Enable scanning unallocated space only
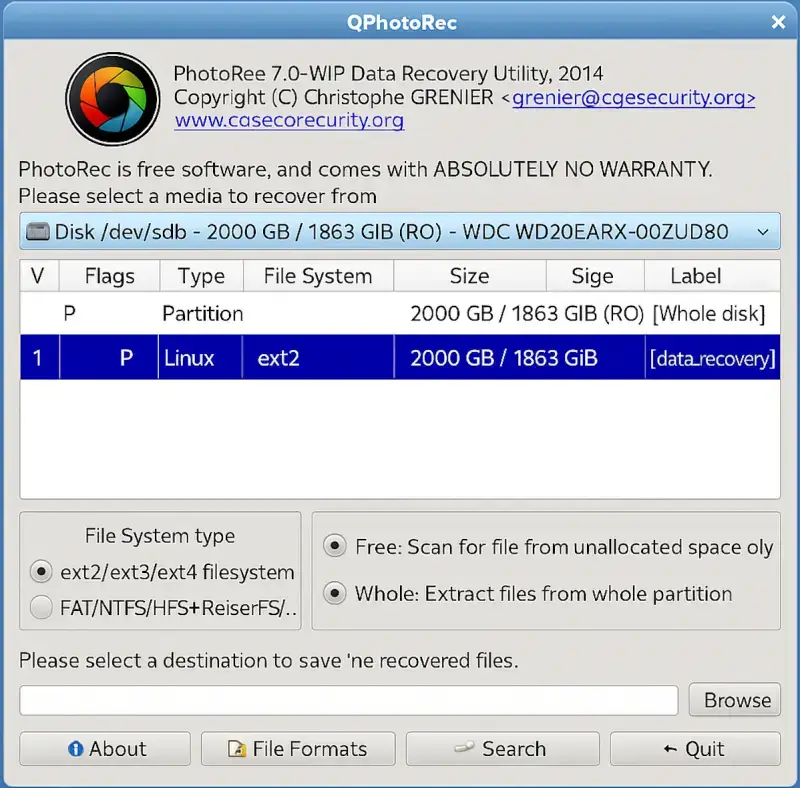 pos(336,547)
